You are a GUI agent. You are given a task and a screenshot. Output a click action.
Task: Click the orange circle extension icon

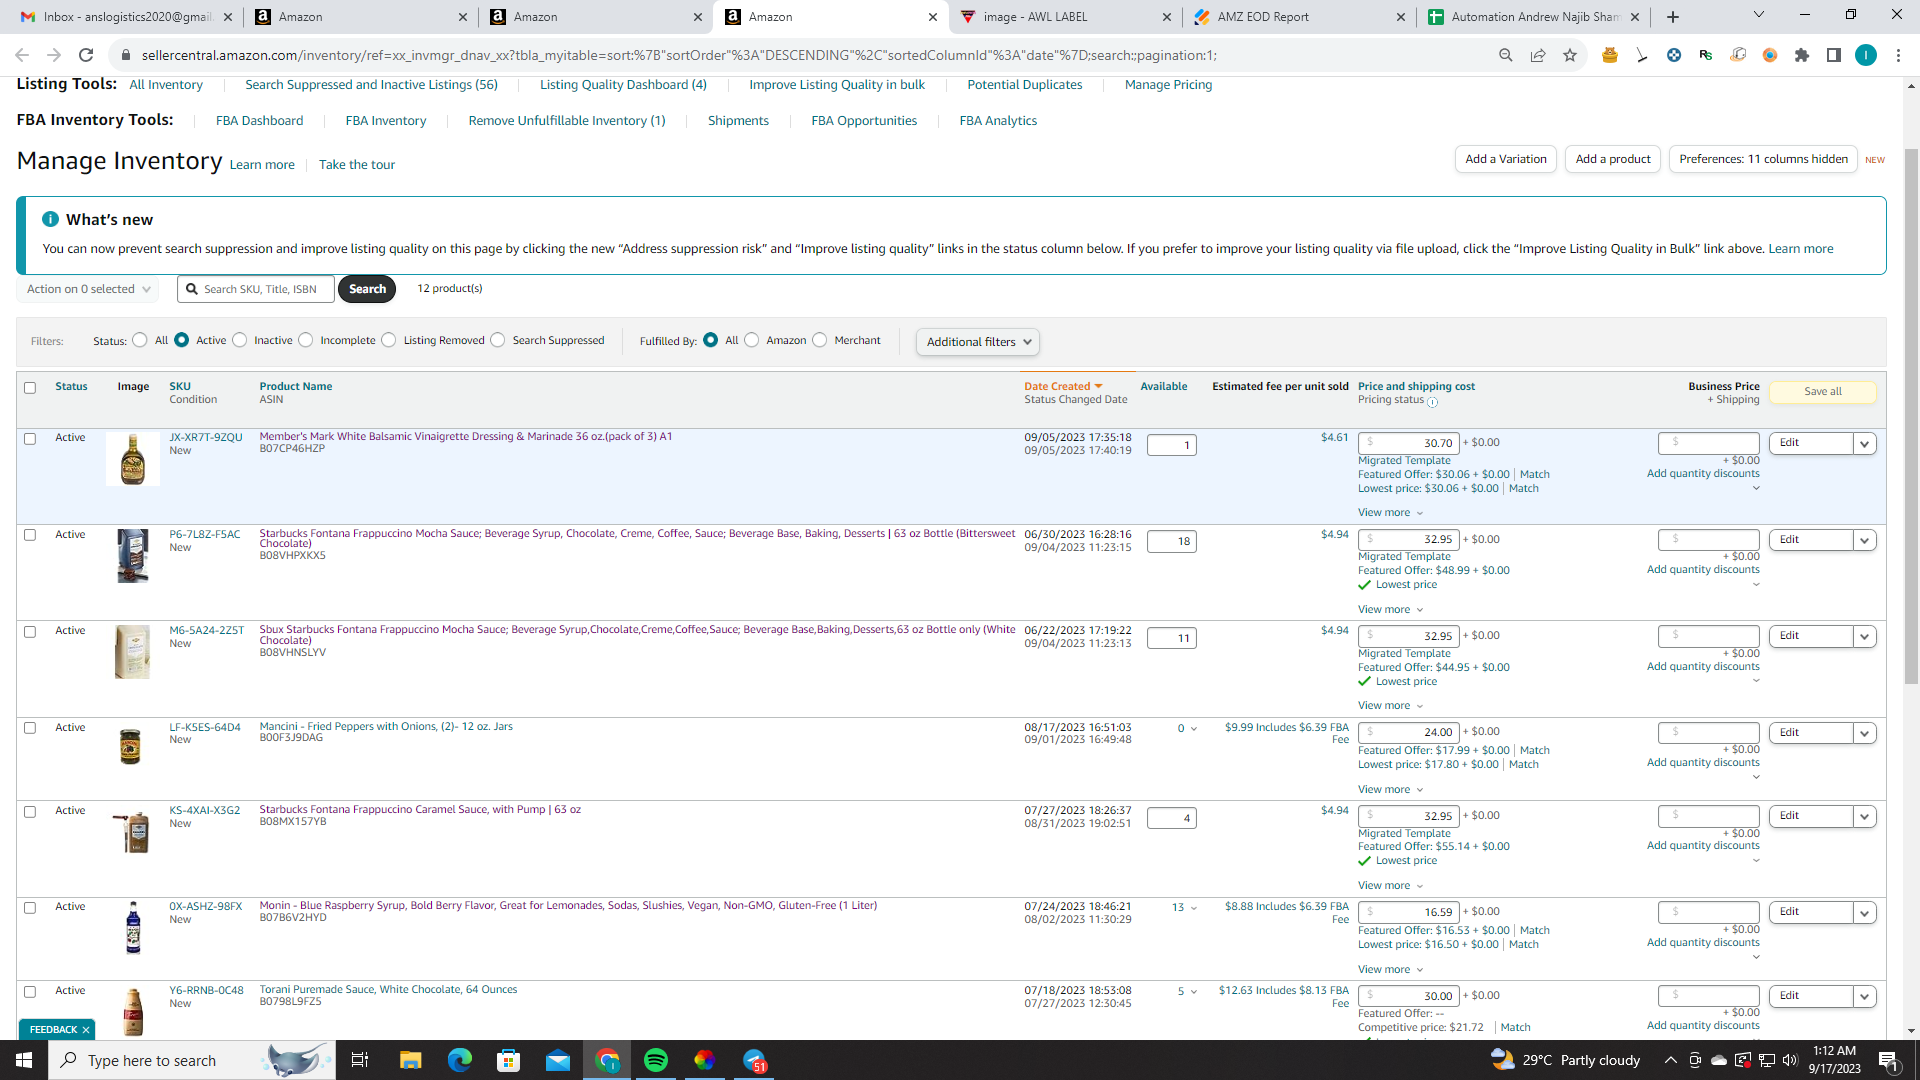coord(1770,55)
